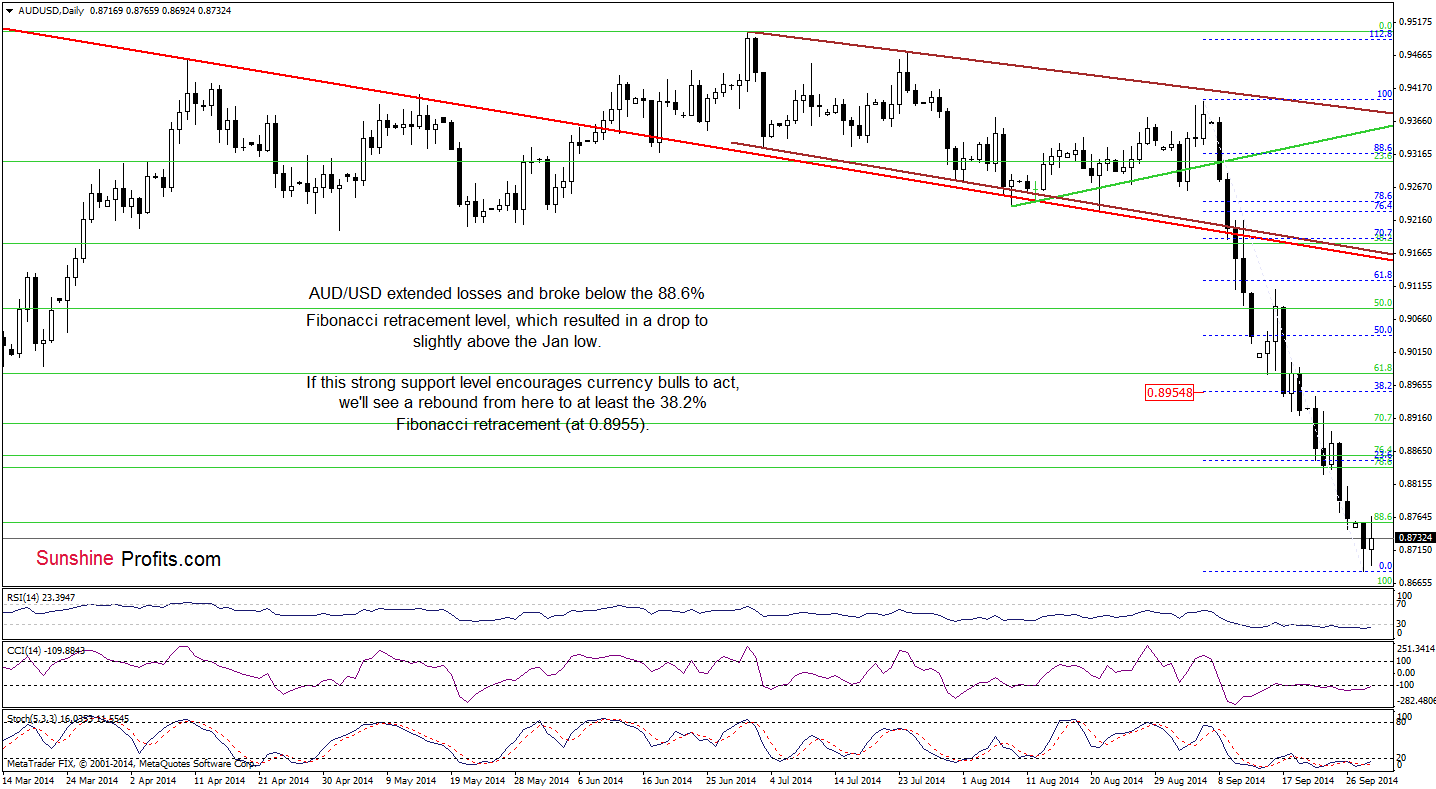Click the 0.92165 price axis label
The width and height of the screenshot is (1436, 789).
1416,219
